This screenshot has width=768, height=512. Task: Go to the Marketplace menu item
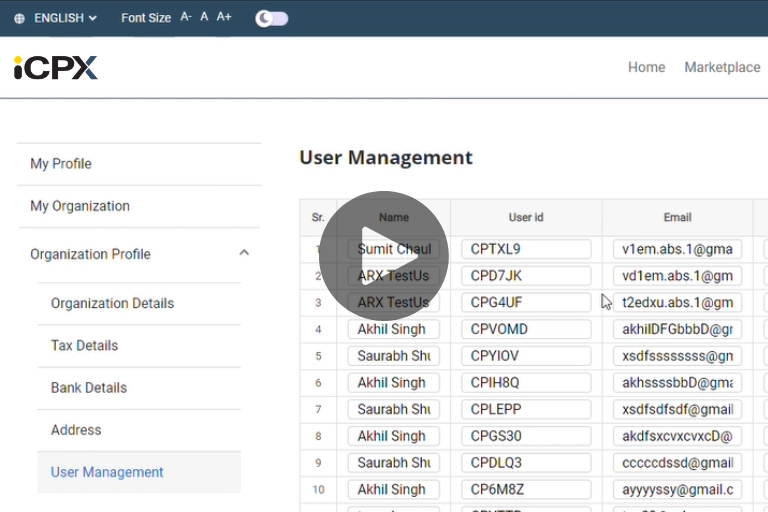[721, 67]
